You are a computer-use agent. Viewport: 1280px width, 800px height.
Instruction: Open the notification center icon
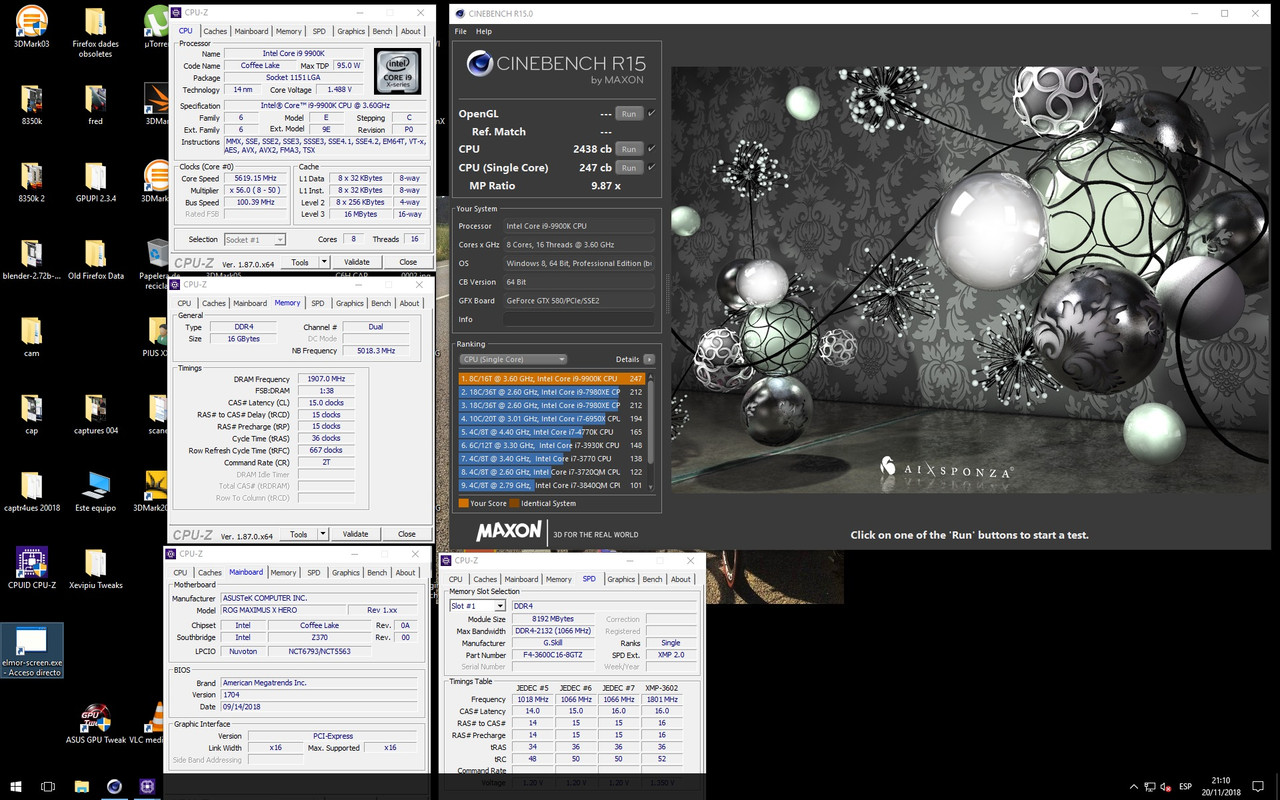[x=1259, y=787]
